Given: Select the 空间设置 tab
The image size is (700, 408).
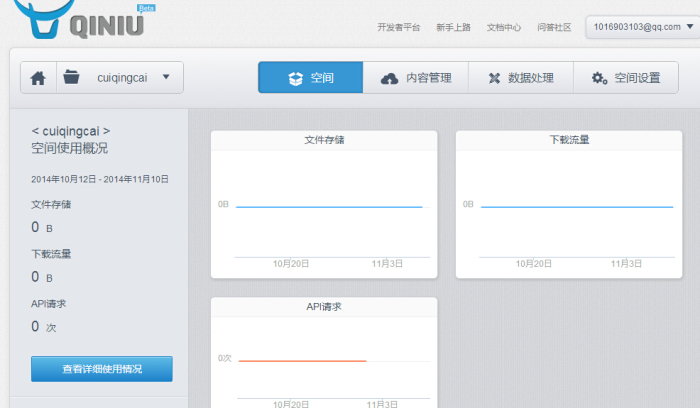Looking at the screenshot, I should click(x=627, y=77).
